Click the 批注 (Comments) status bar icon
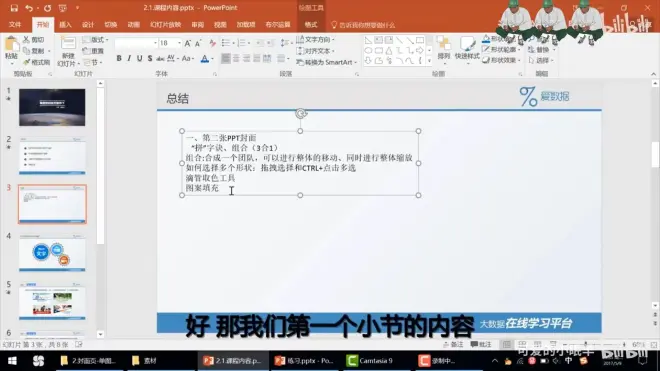Screen dimensions: 660x371 coord(481,344)
